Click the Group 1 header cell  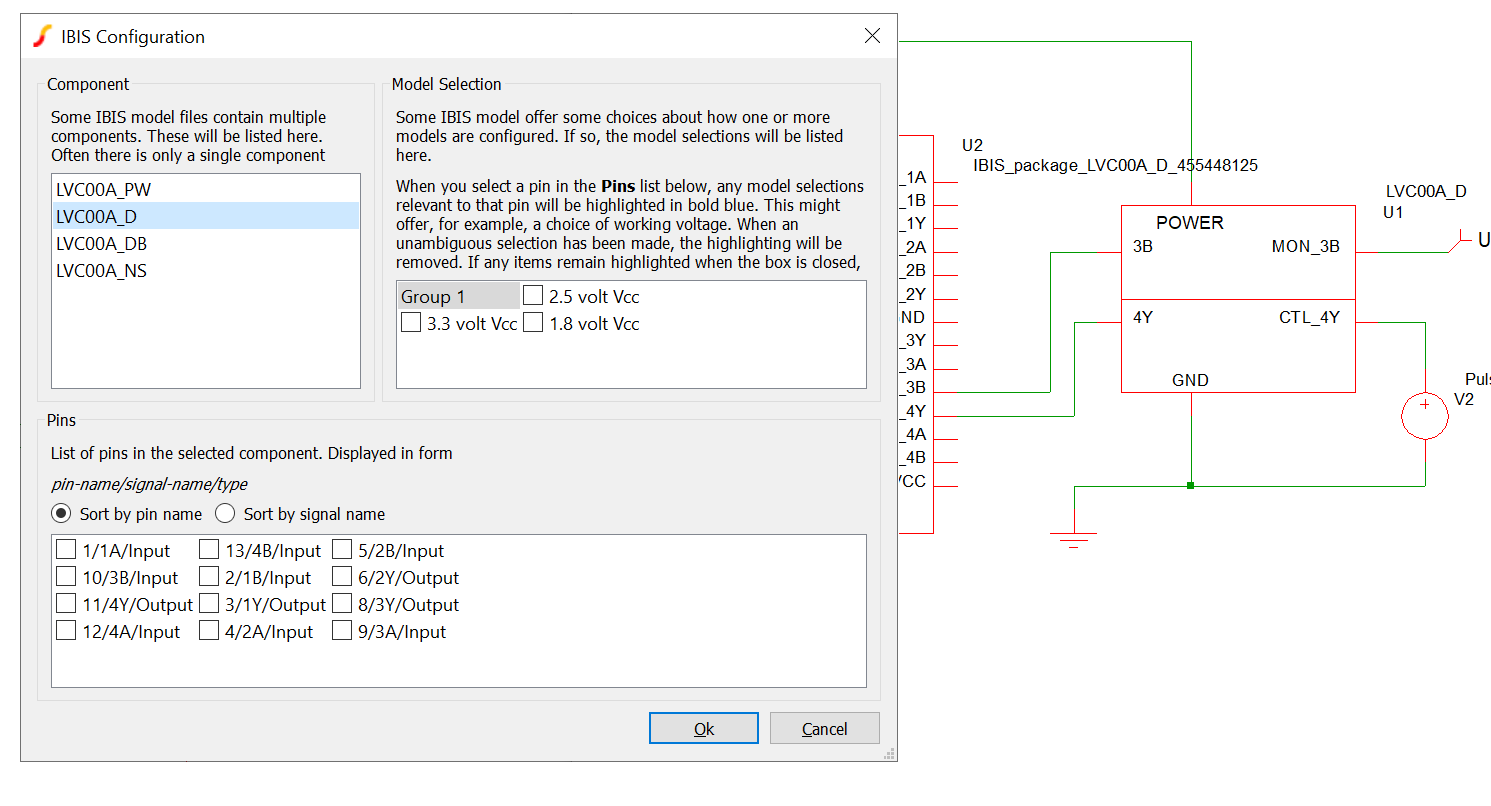click(458, 296)
